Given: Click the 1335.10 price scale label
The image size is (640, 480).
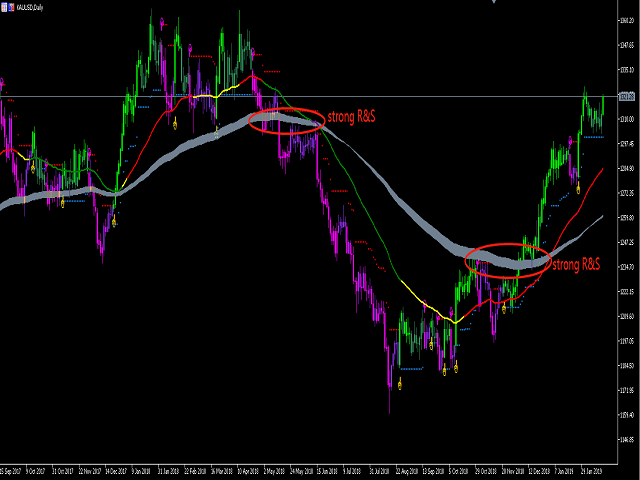Looking at the screenshot, I should click(627, 70).
